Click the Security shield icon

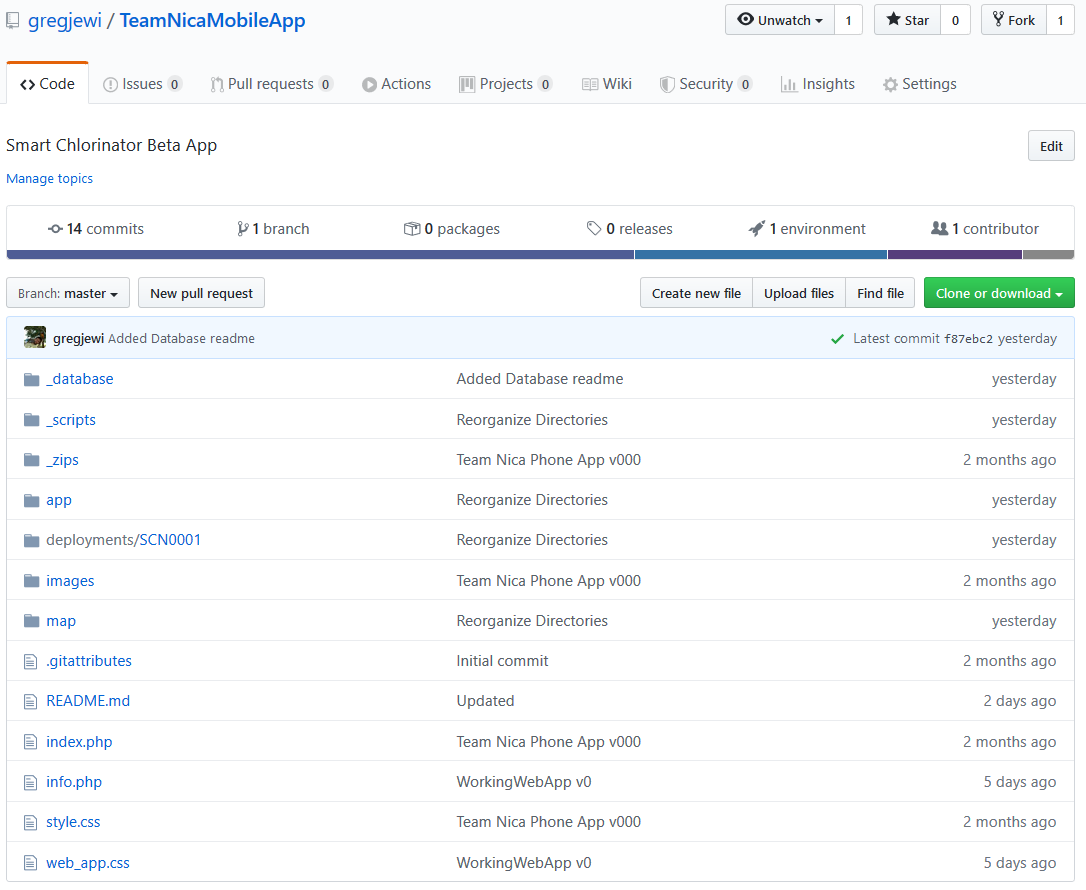pos(667,84)
